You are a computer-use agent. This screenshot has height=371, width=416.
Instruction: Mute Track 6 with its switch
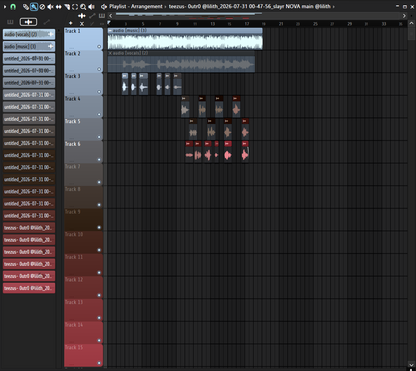point(99,160)
